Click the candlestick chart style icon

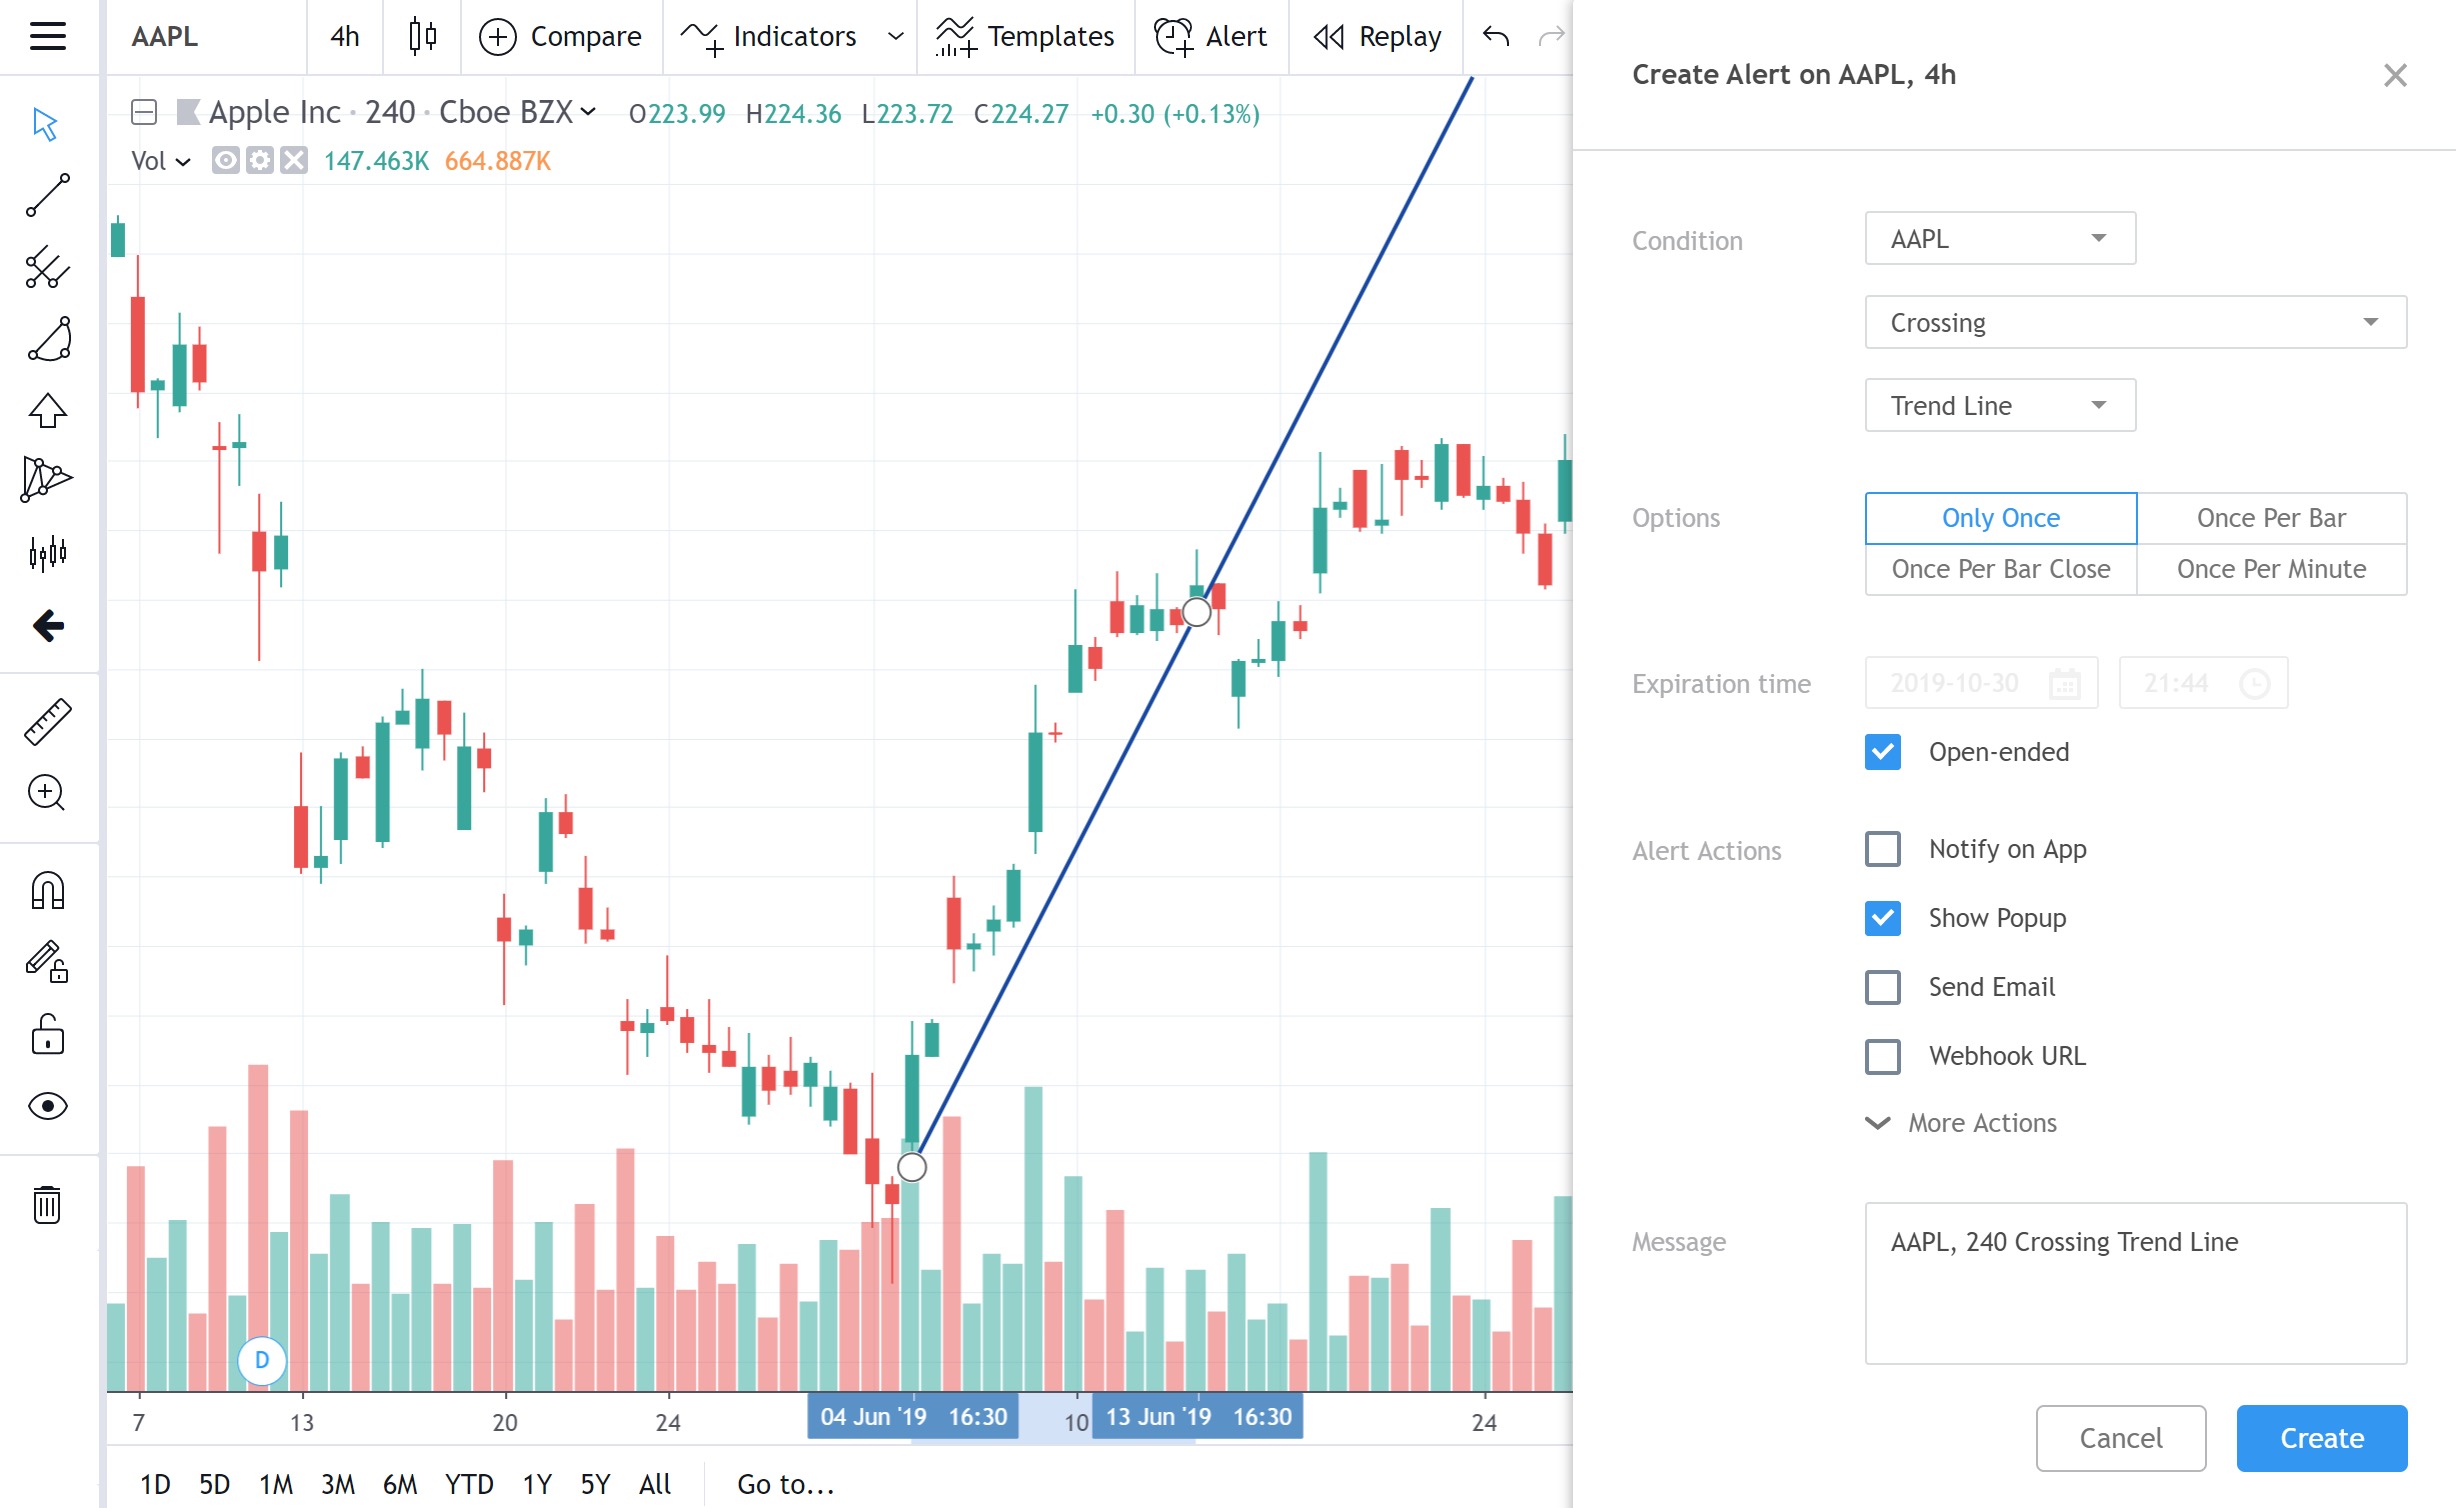(422, 37)
